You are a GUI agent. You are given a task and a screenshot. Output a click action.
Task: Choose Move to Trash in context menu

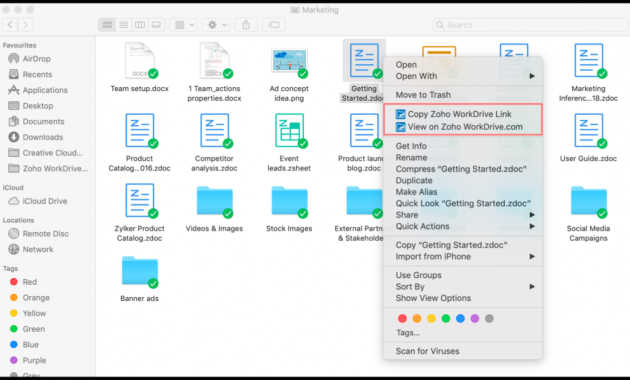point(463,95)
